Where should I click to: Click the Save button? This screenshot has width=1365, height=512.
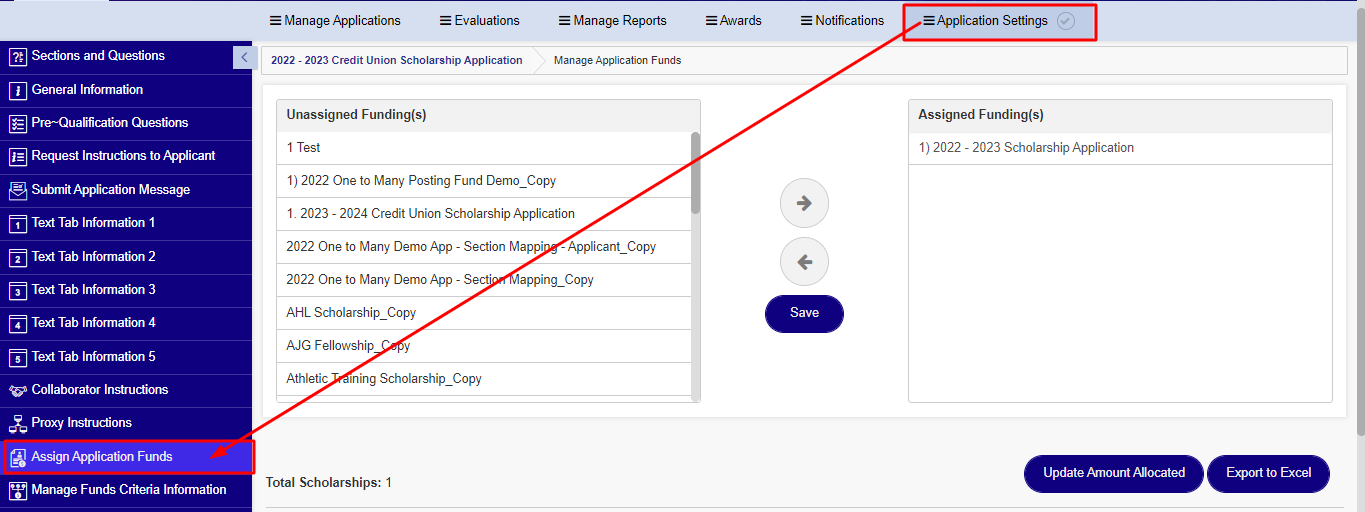point(804,313)
